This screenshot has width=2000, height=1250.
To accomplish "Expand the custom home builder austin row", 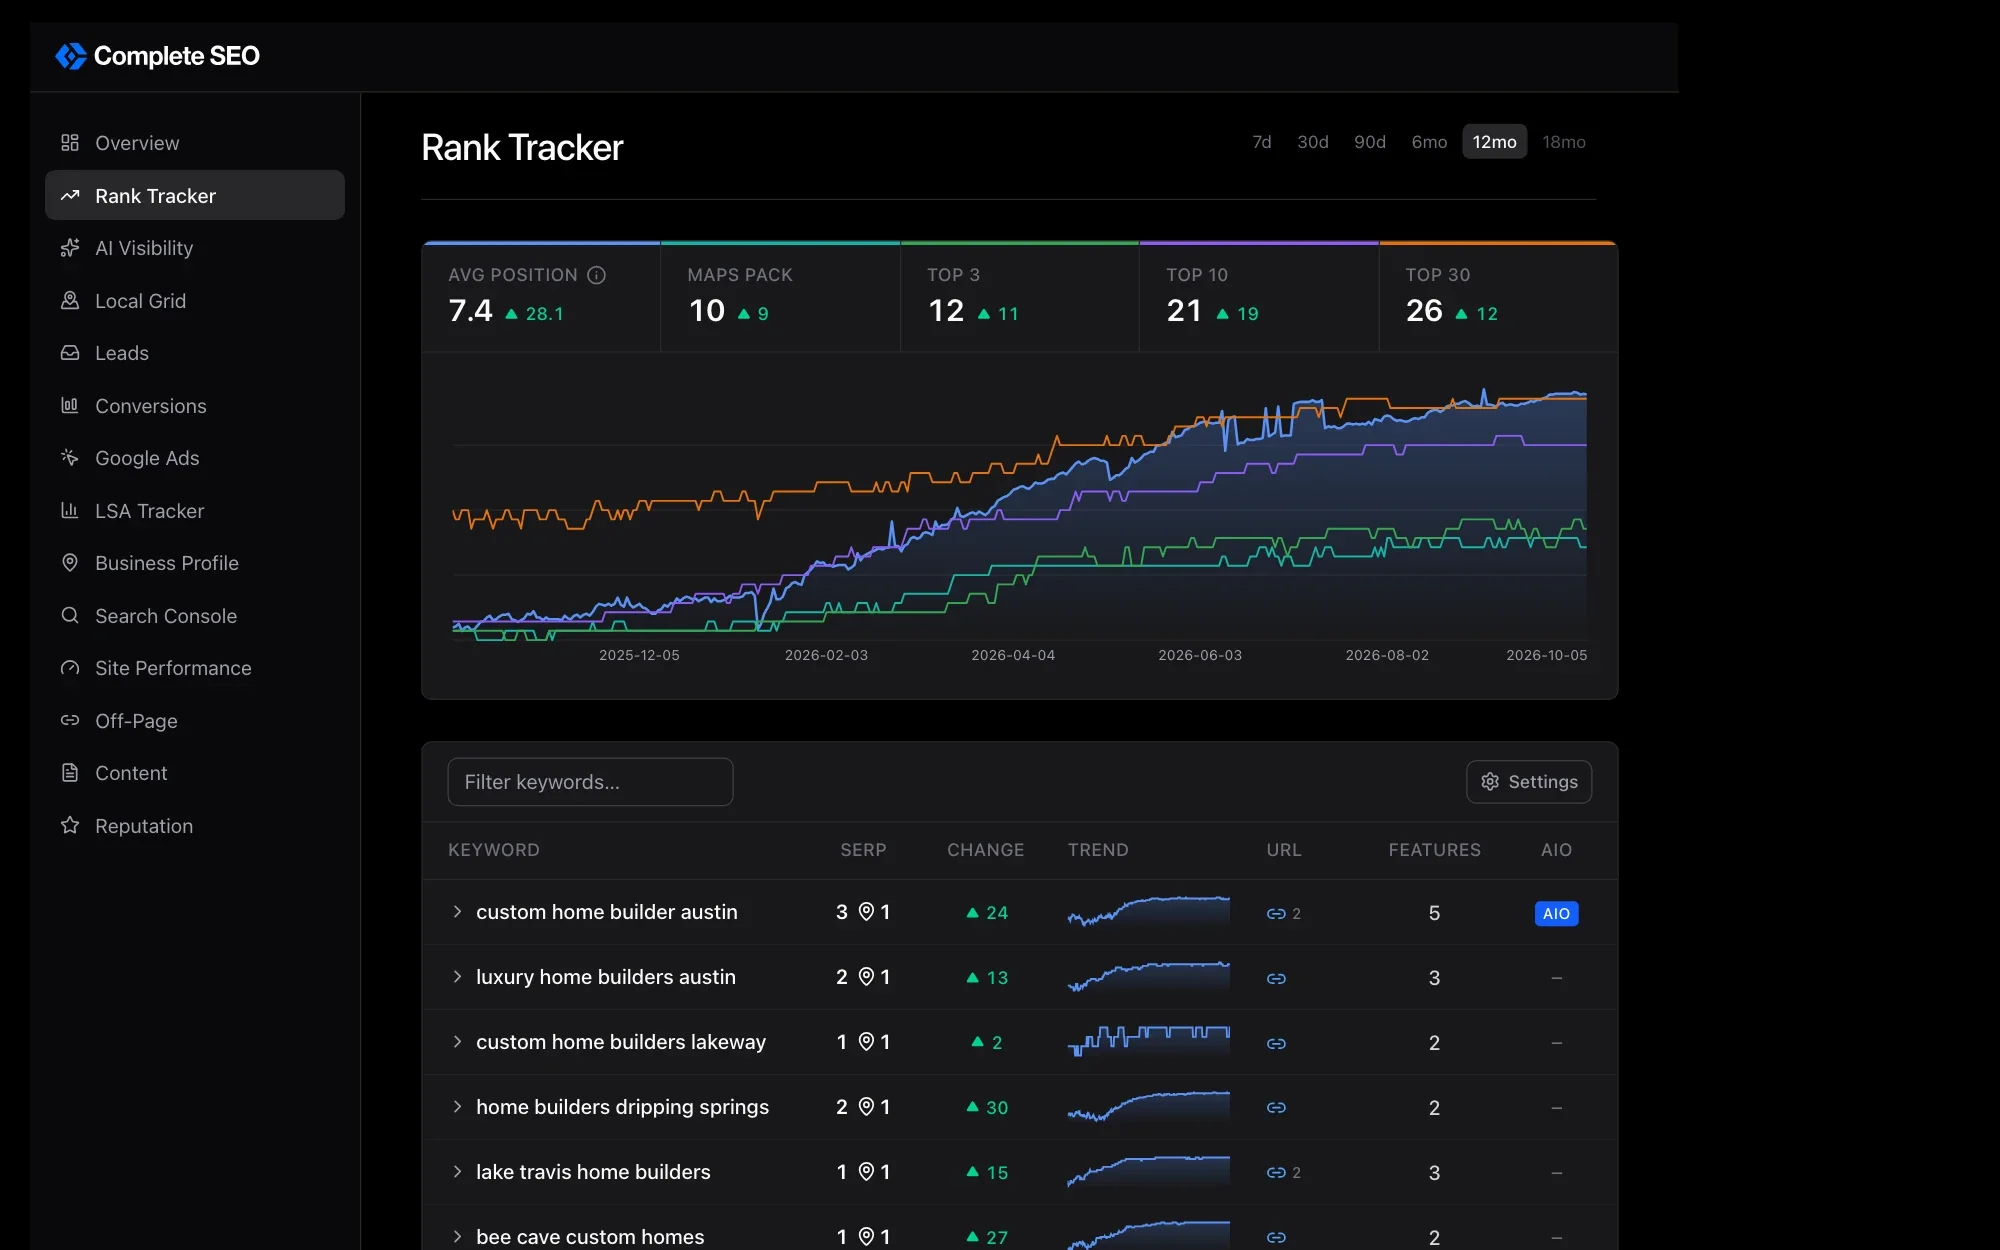I will tap(457, 912).
